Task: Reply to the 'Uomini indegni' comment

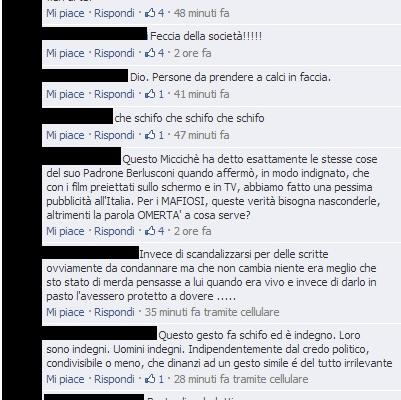Action: point(114,379)
